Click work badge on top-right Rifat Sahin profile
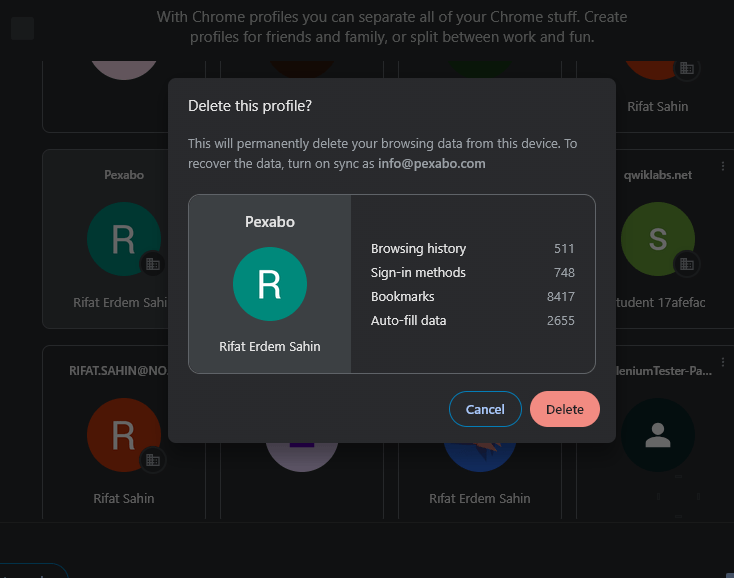 (x=687, y=68)
